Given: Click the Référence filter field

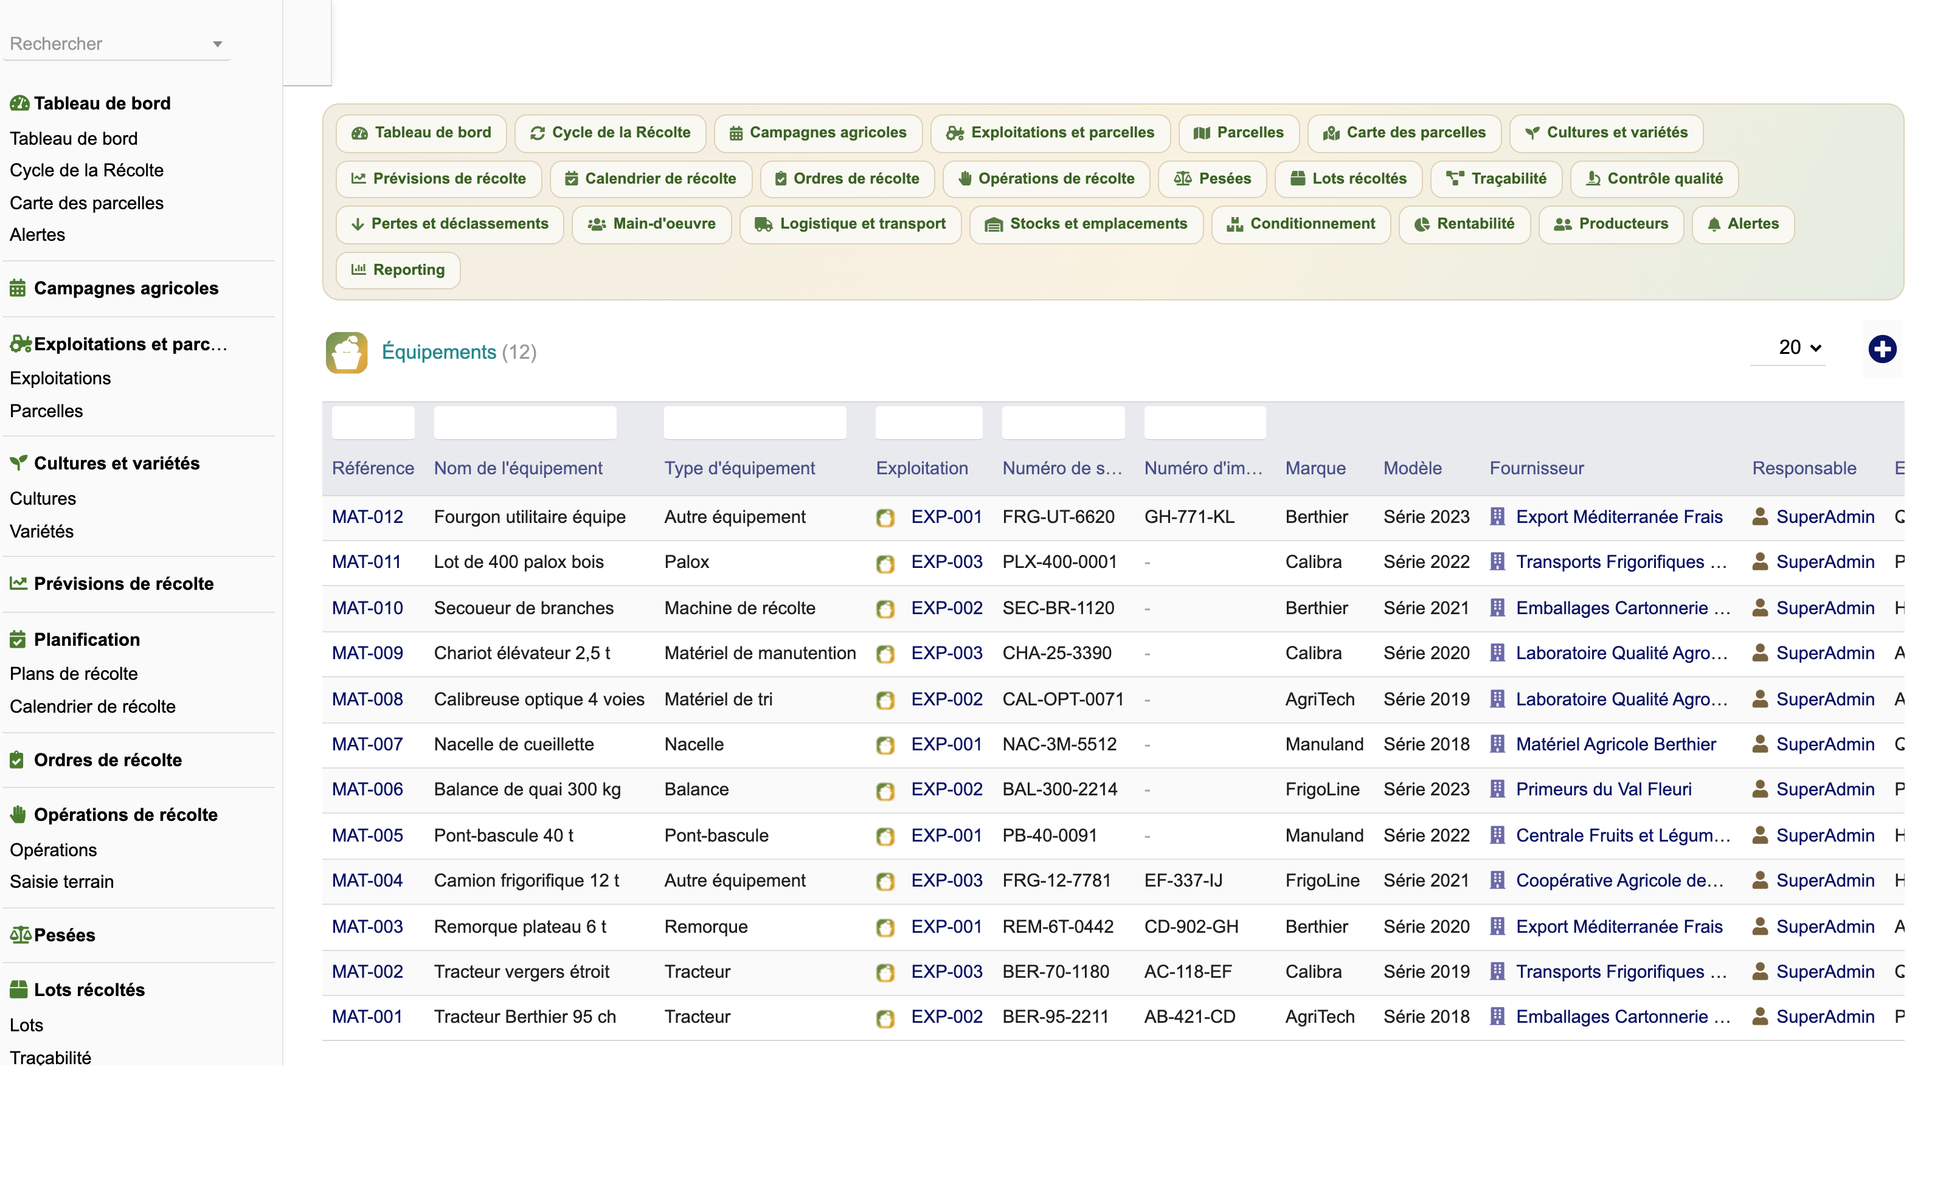Looking at the screenshot, I should click(373, 423).
